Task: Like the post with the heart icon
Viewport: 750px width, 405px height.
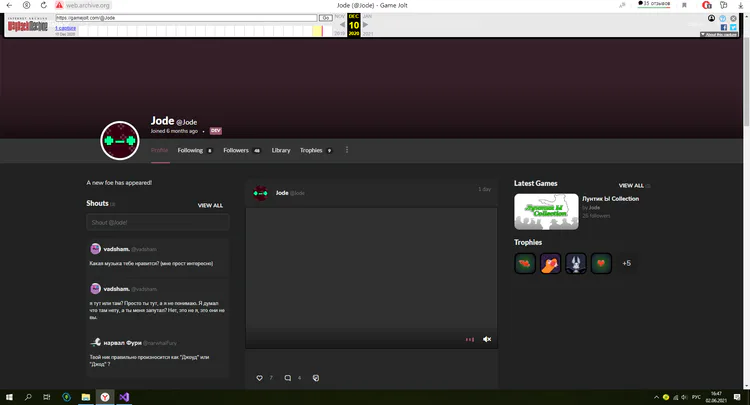Action: (259, 378)
